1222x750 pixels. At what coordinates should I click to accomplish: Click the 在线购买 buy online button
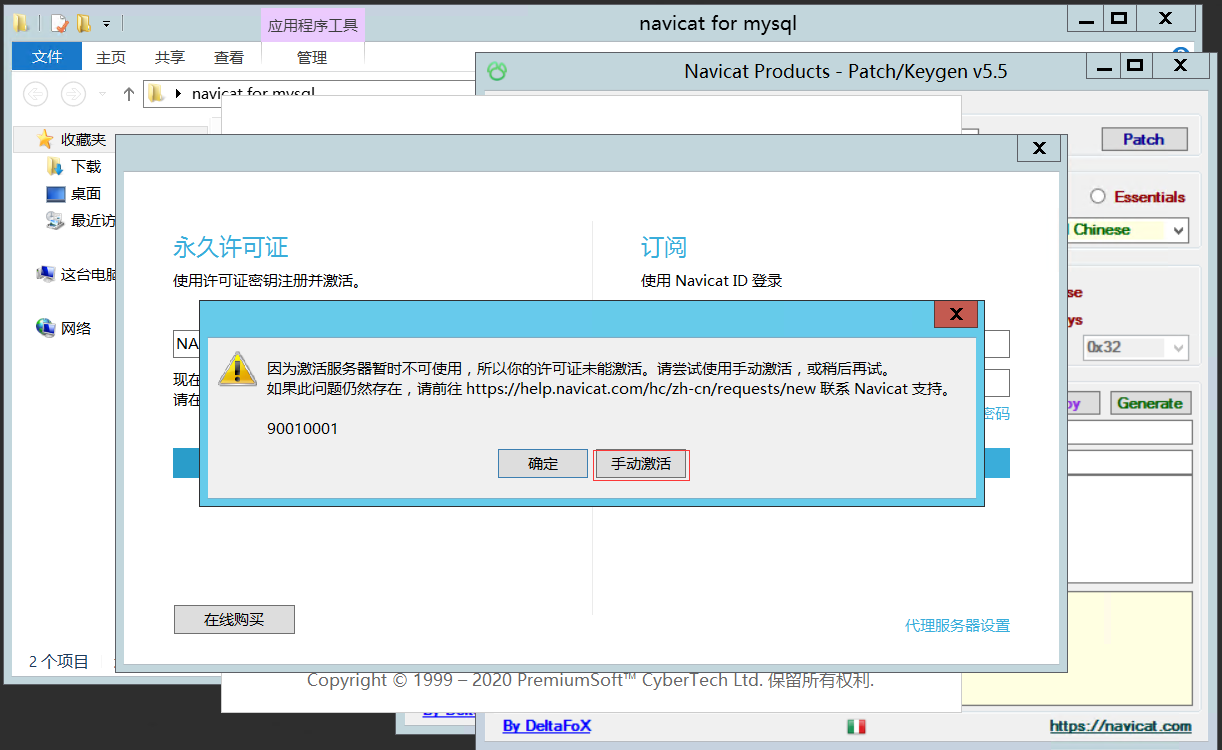(x=234, y=620)
